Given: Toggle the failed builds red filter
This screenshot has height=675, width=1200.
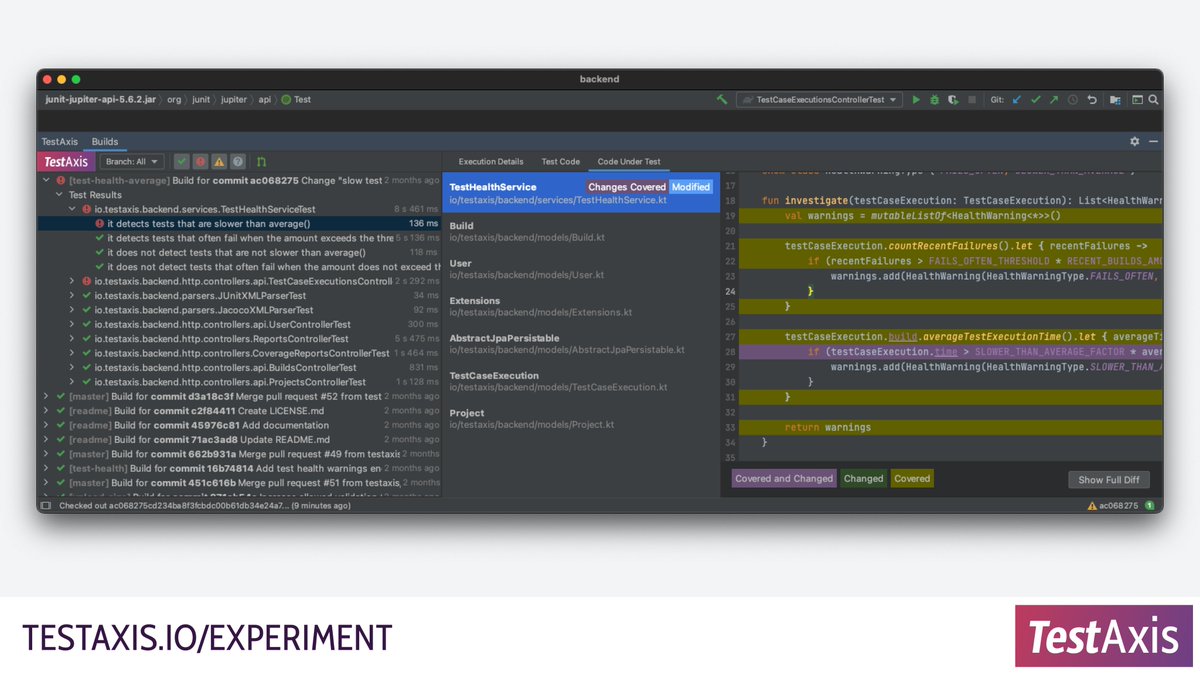Looking at the screenshot, I should click(x=200, y=161).
